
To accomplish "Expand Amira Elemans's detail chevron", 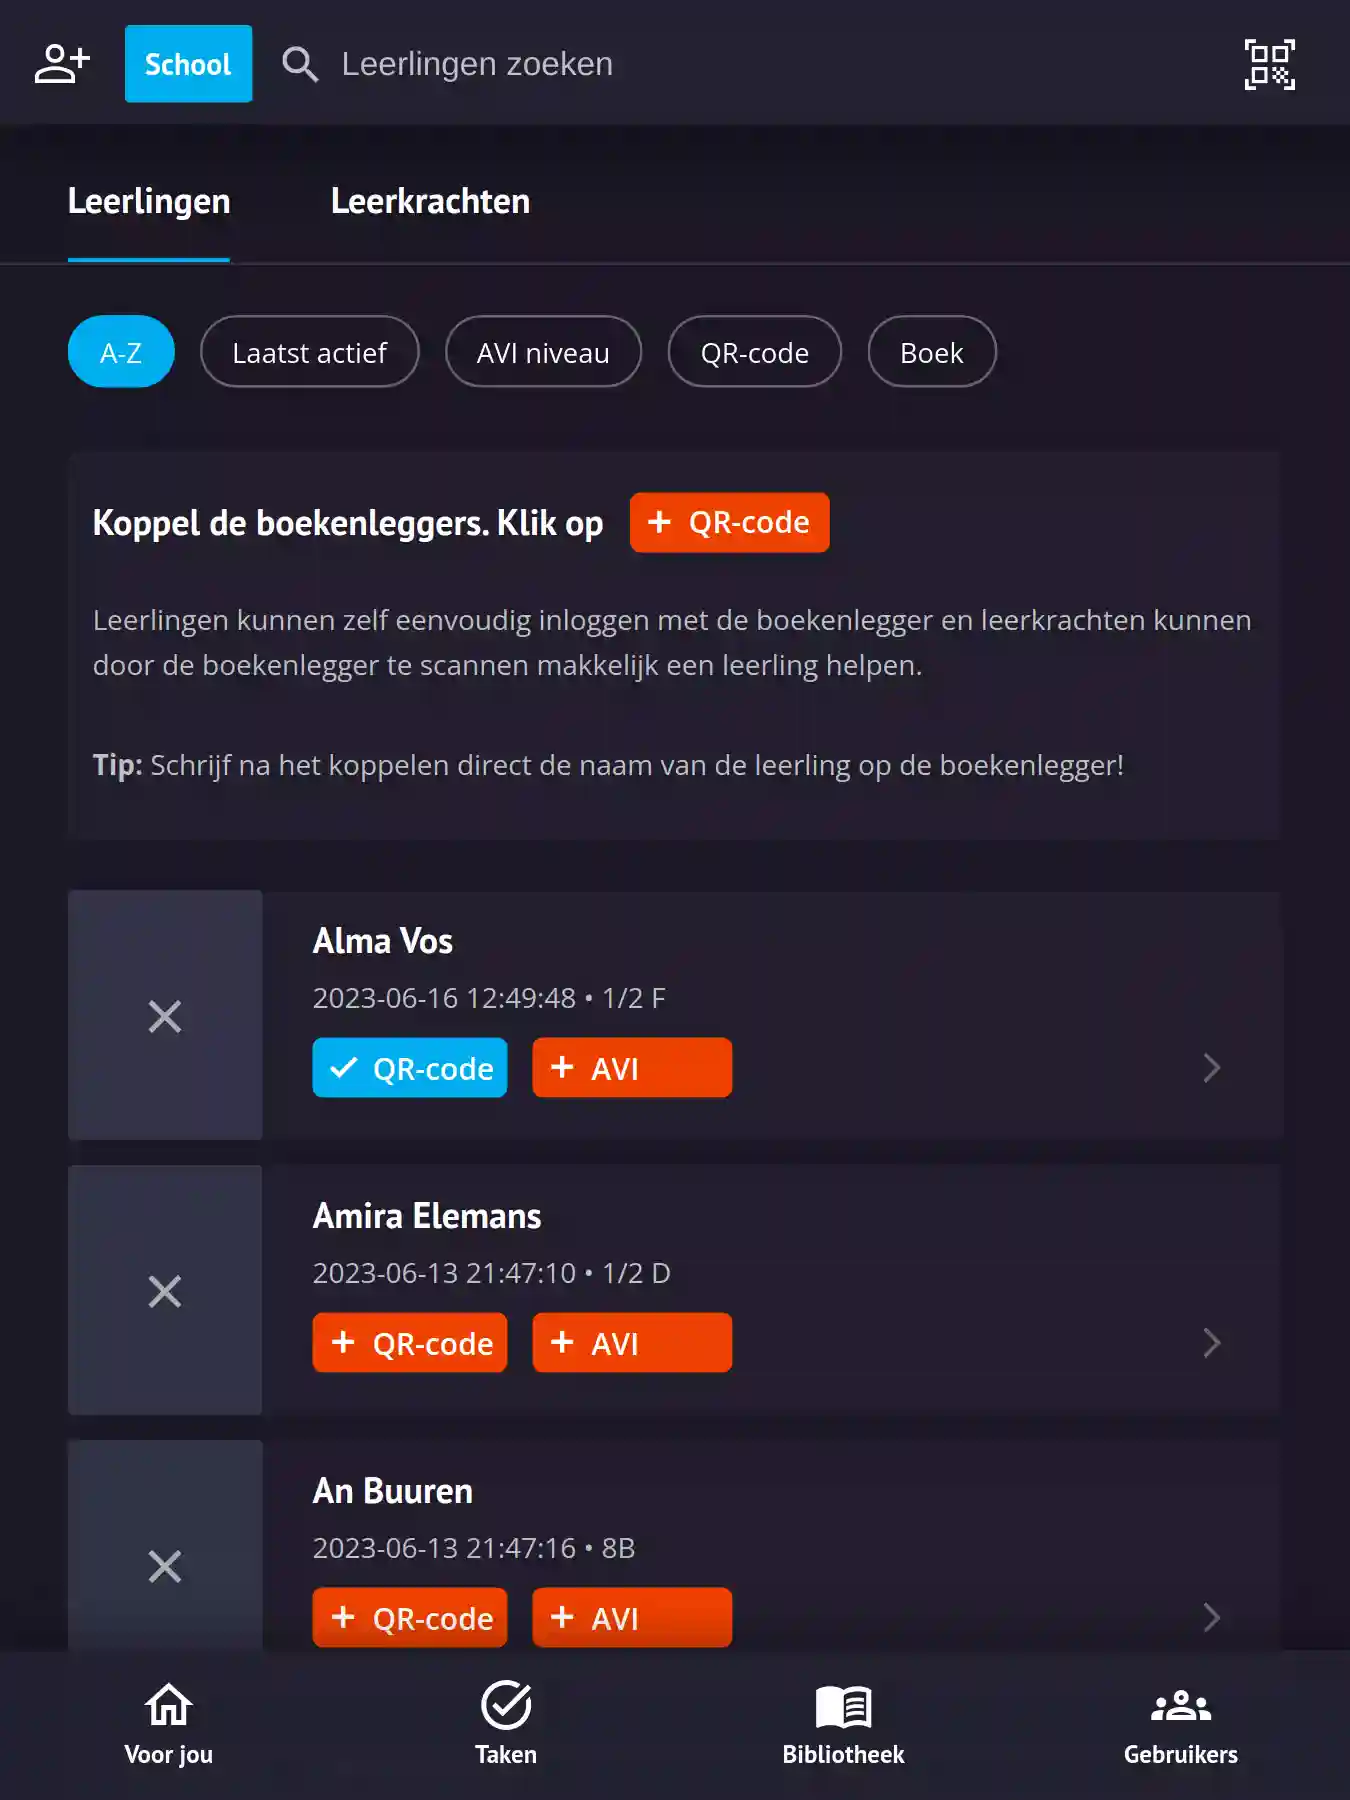I will [1212, 1343].
